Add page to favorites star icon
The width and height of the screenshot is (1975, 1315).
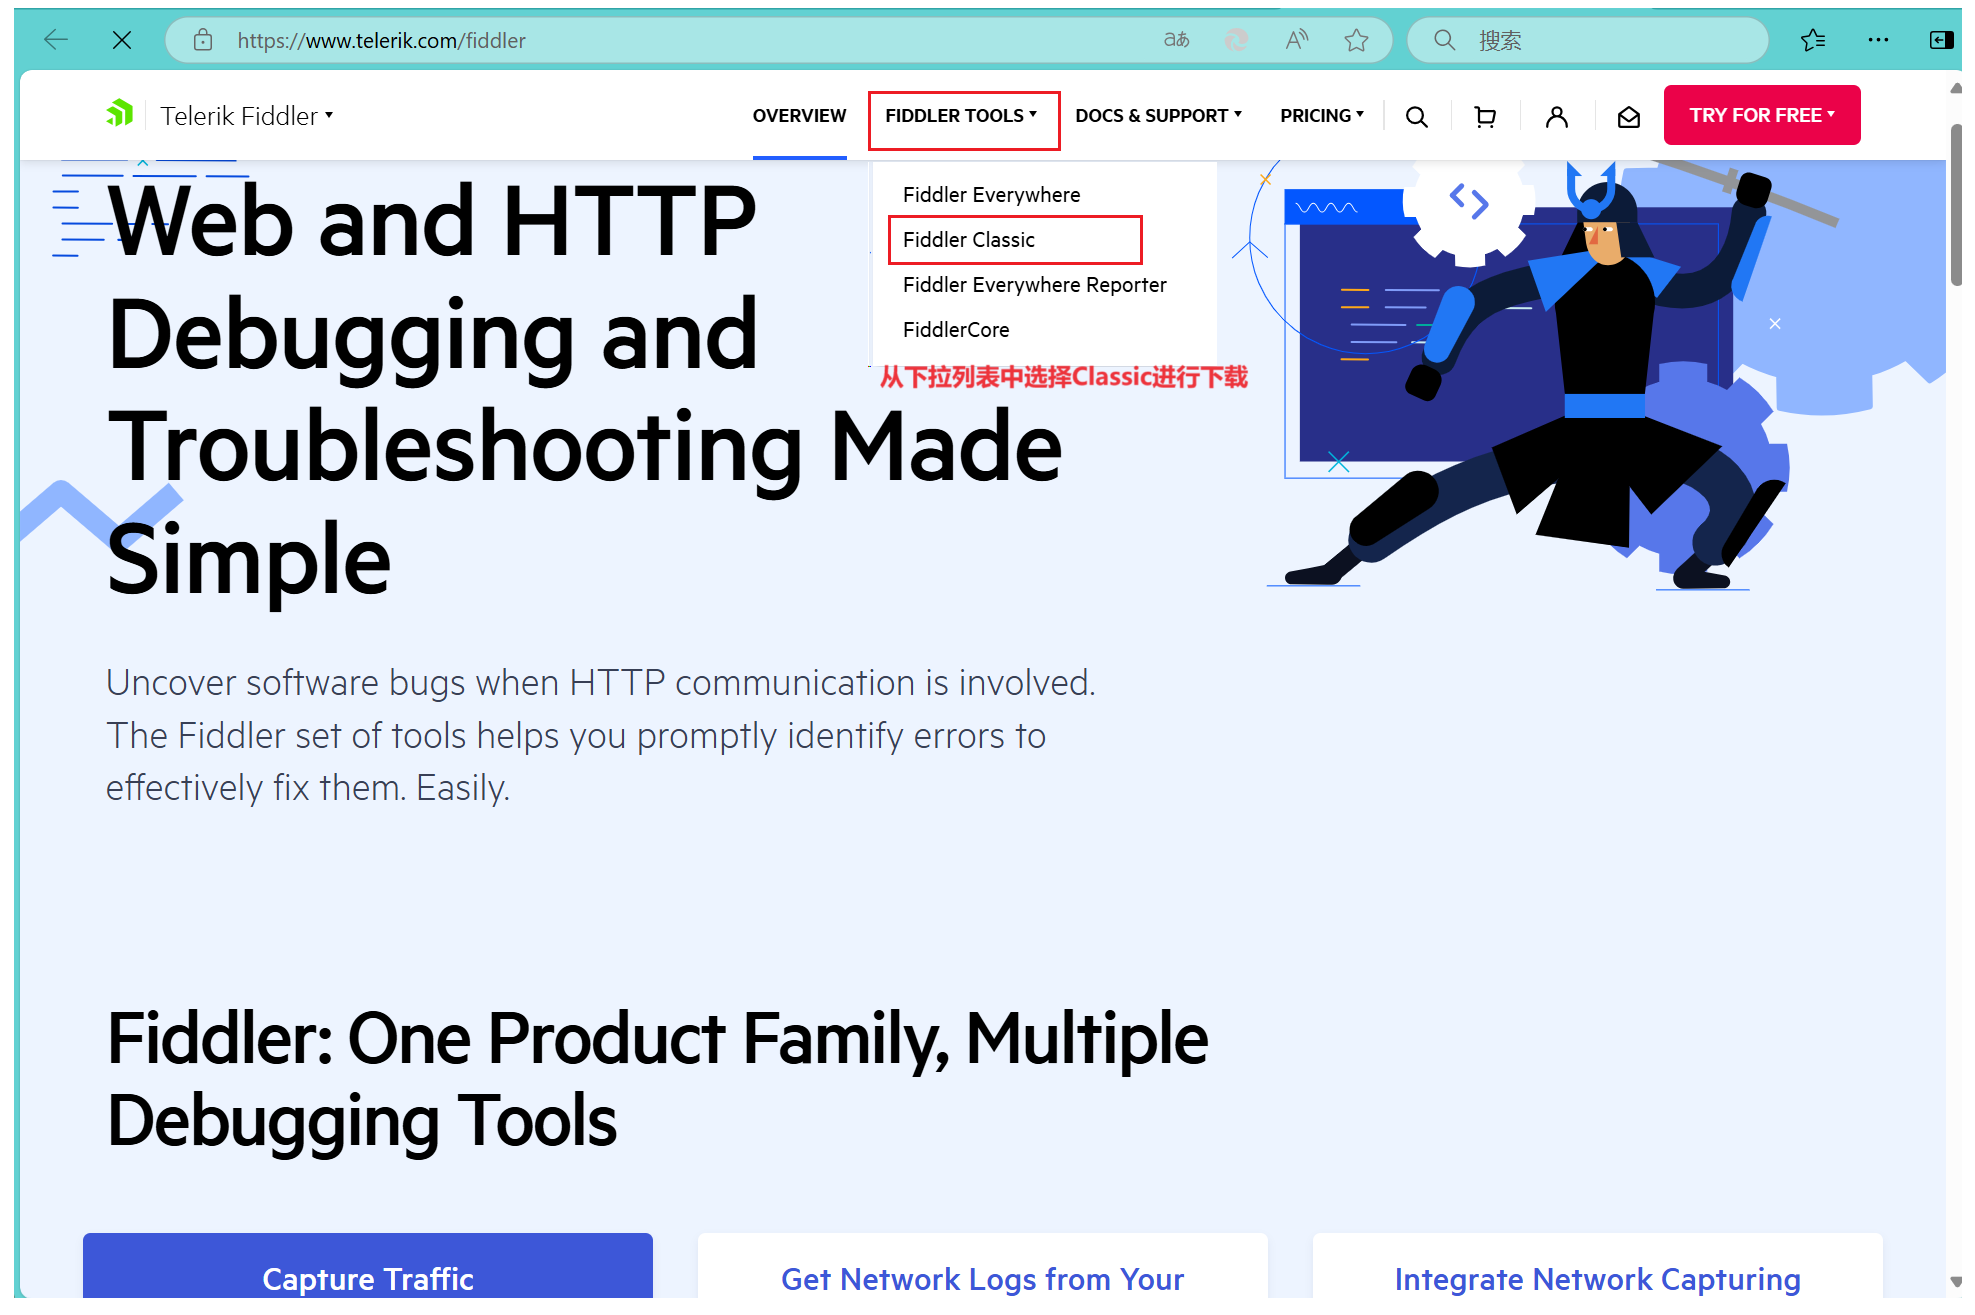click(1356, 40)
